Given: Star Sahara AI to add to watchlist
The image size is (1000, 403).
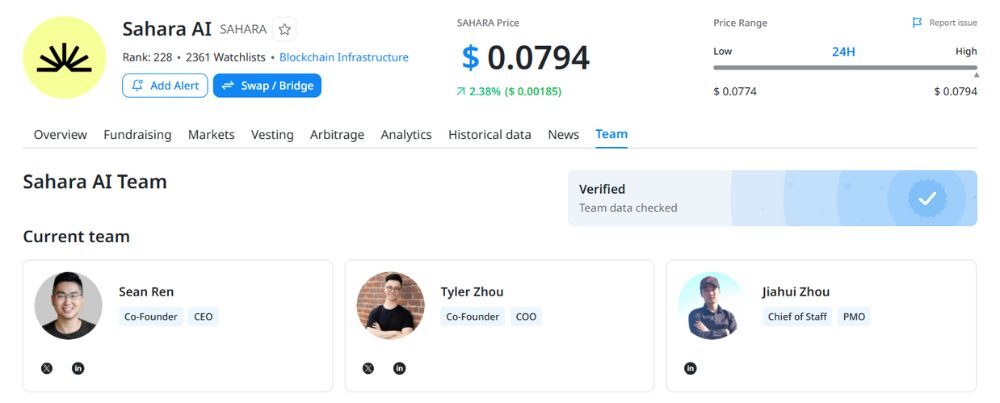Looking at the screenshot, I should 285,30.
